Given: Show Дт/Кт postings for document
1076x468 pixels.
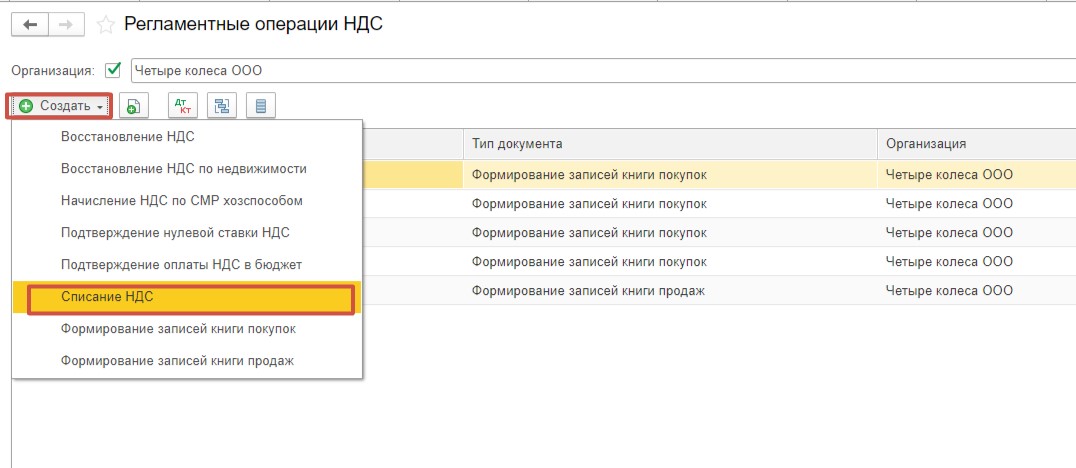Looking at the screenshot, I should (x=183, y=106).
